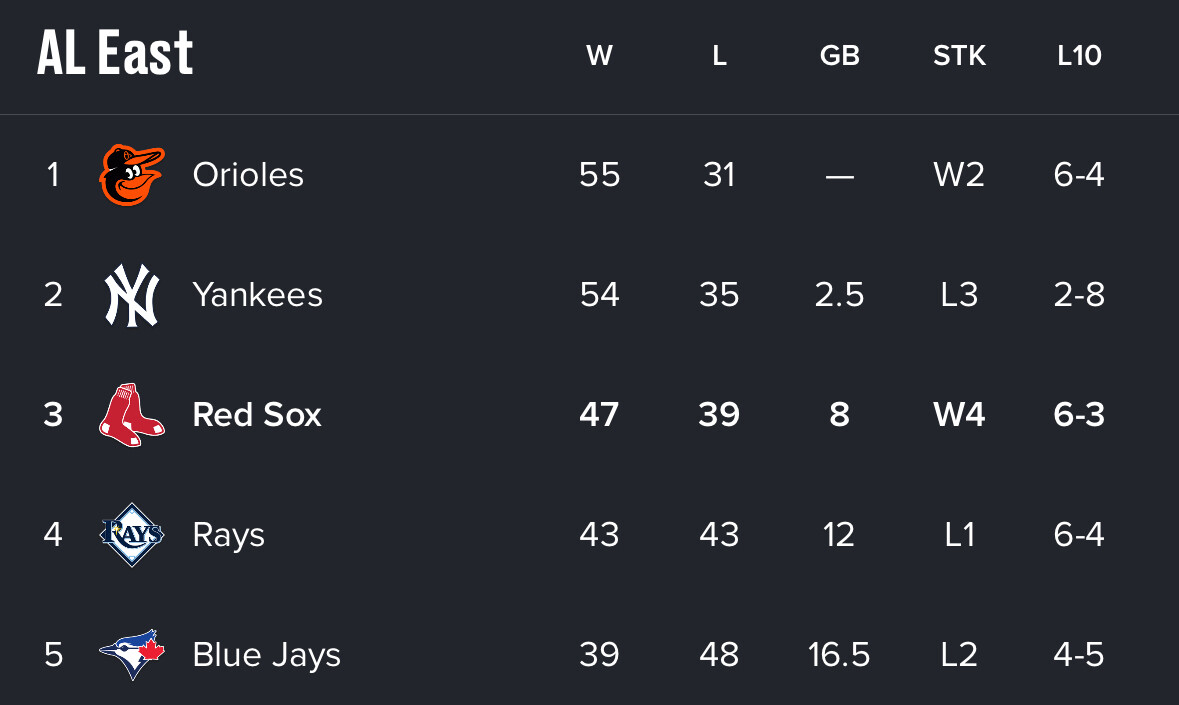The width and height of the screenshot is (1179, 705).
Task: Click the AL East division heading
Action: pos(115,53)
